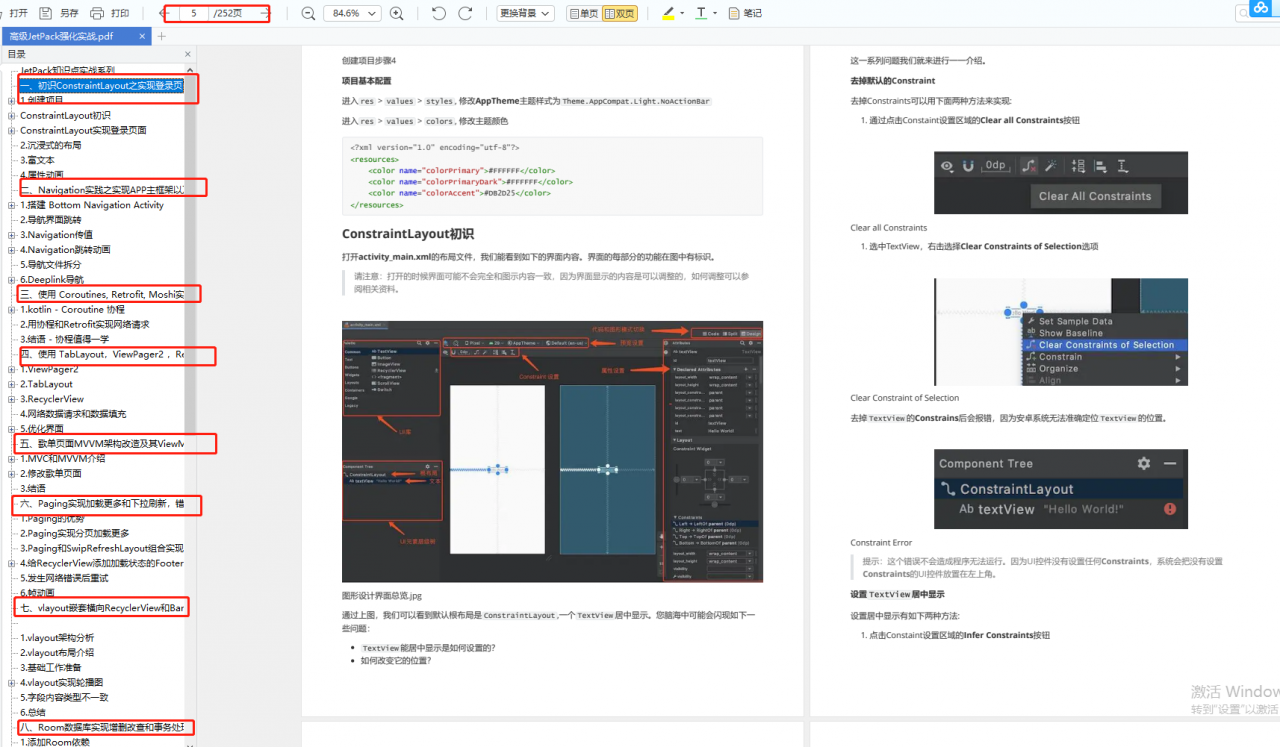Go to next page arrow
Image resolution: width=1280 pixels, height=747 pixels.
(264, 13)
